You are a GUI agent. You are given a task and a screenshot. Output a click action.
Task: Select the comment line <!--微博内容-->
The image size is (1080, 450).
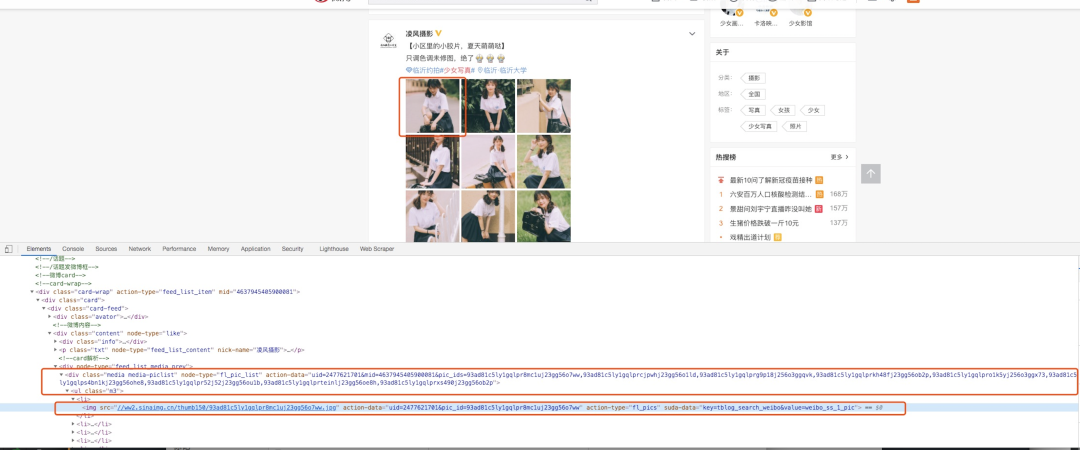coord(76,325)
